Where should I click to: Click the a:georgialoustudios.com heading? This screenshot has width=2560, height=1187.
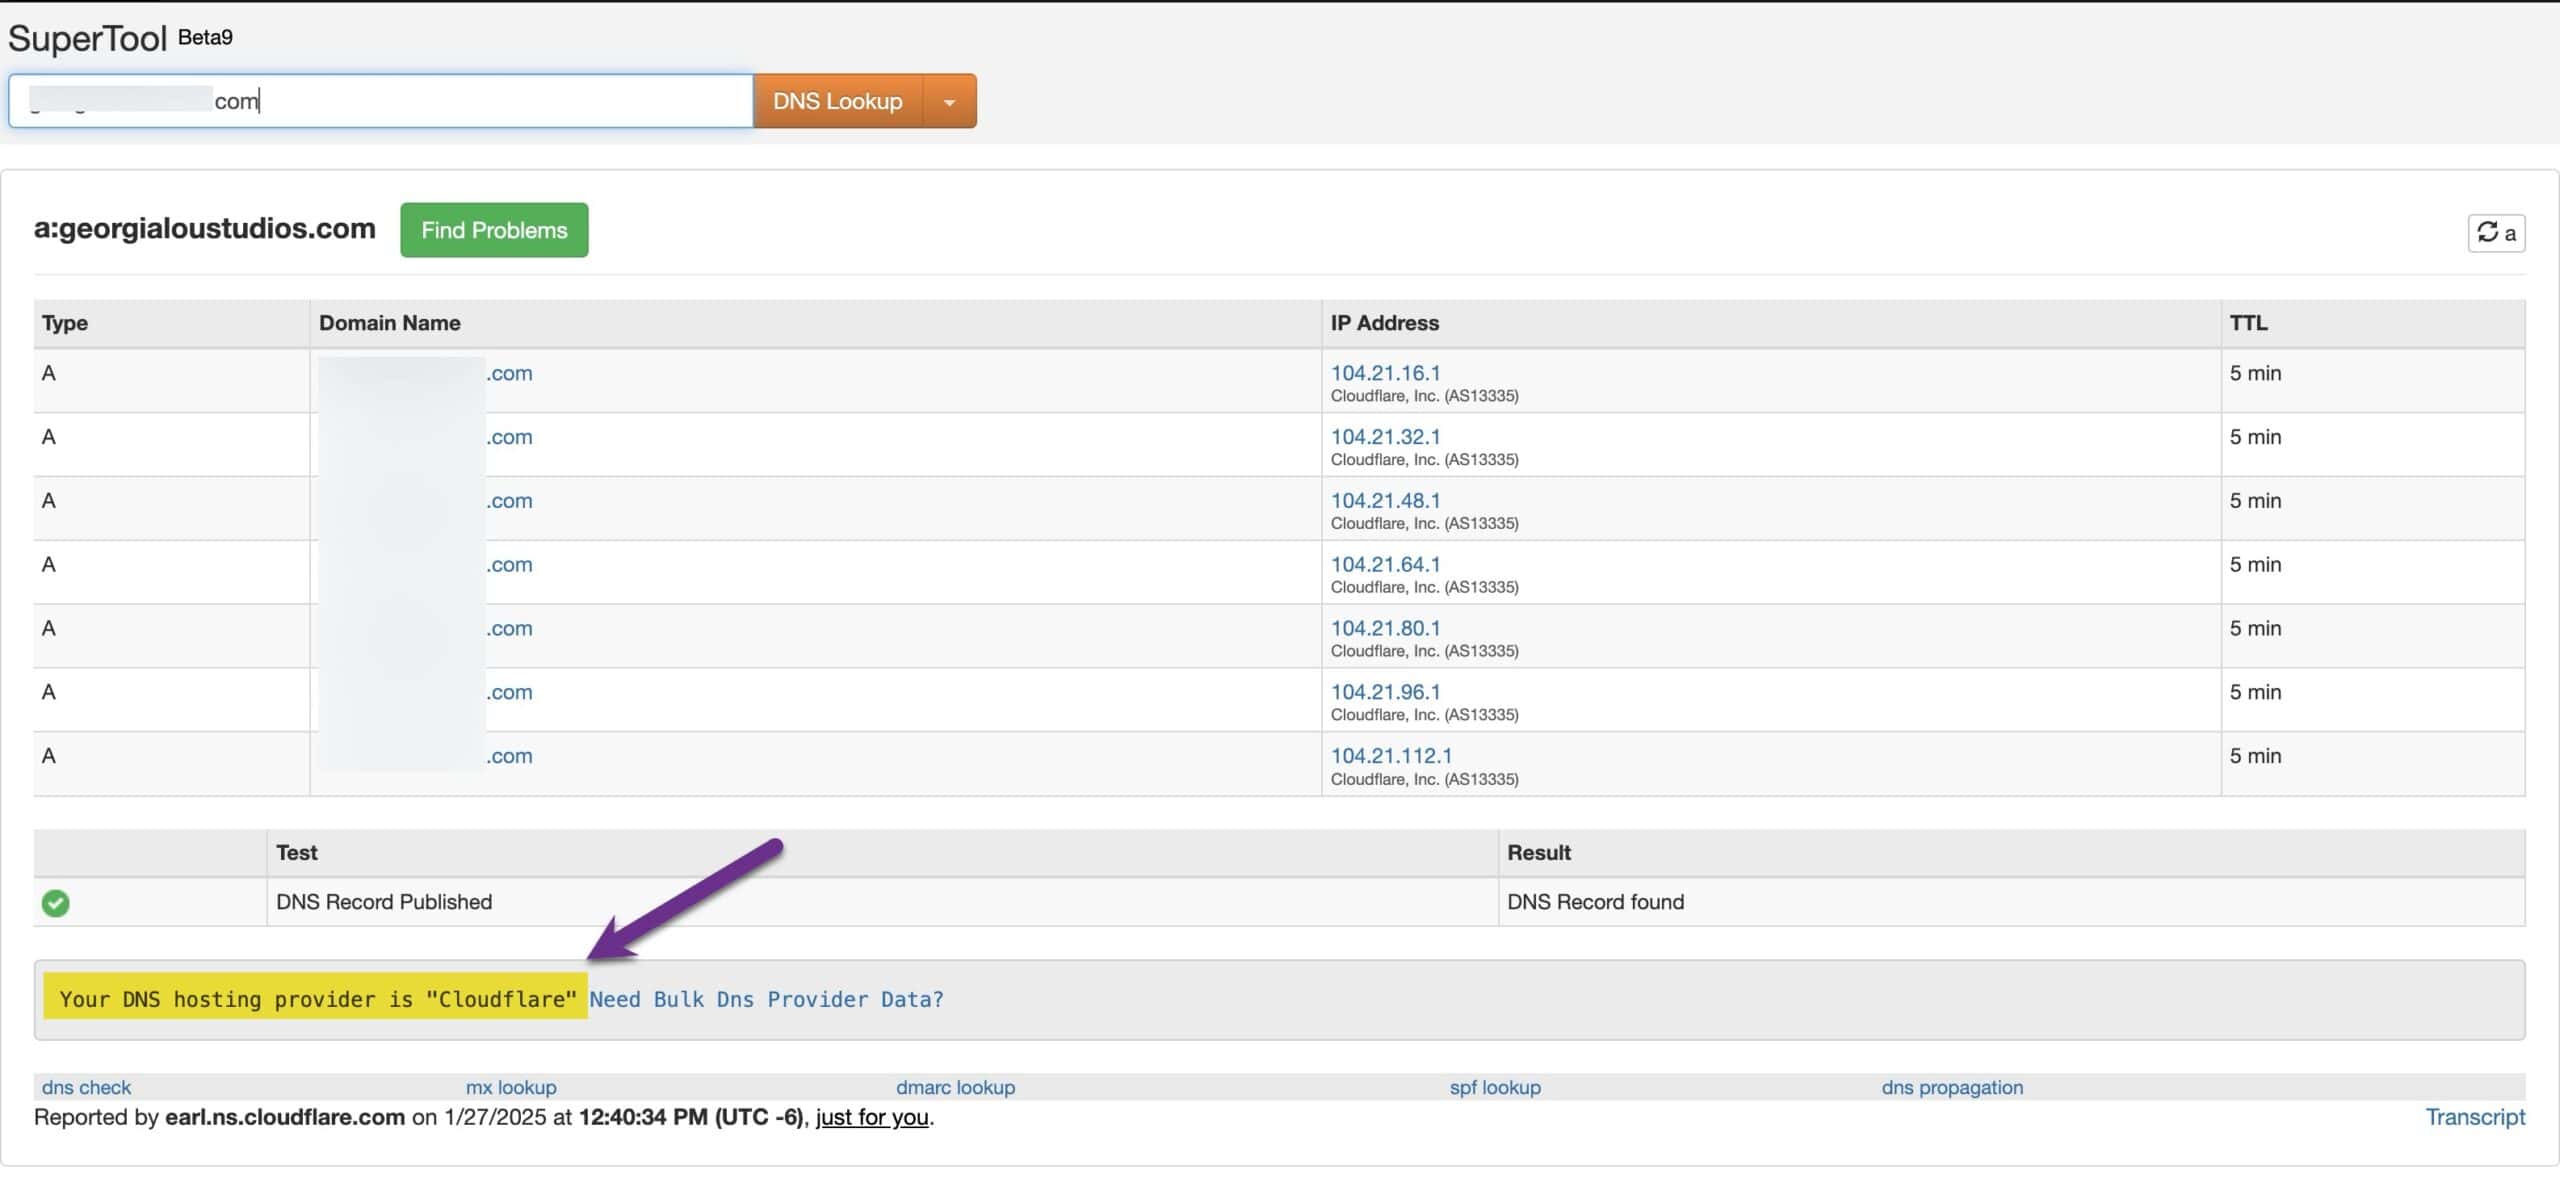click(x=205, y=228)
